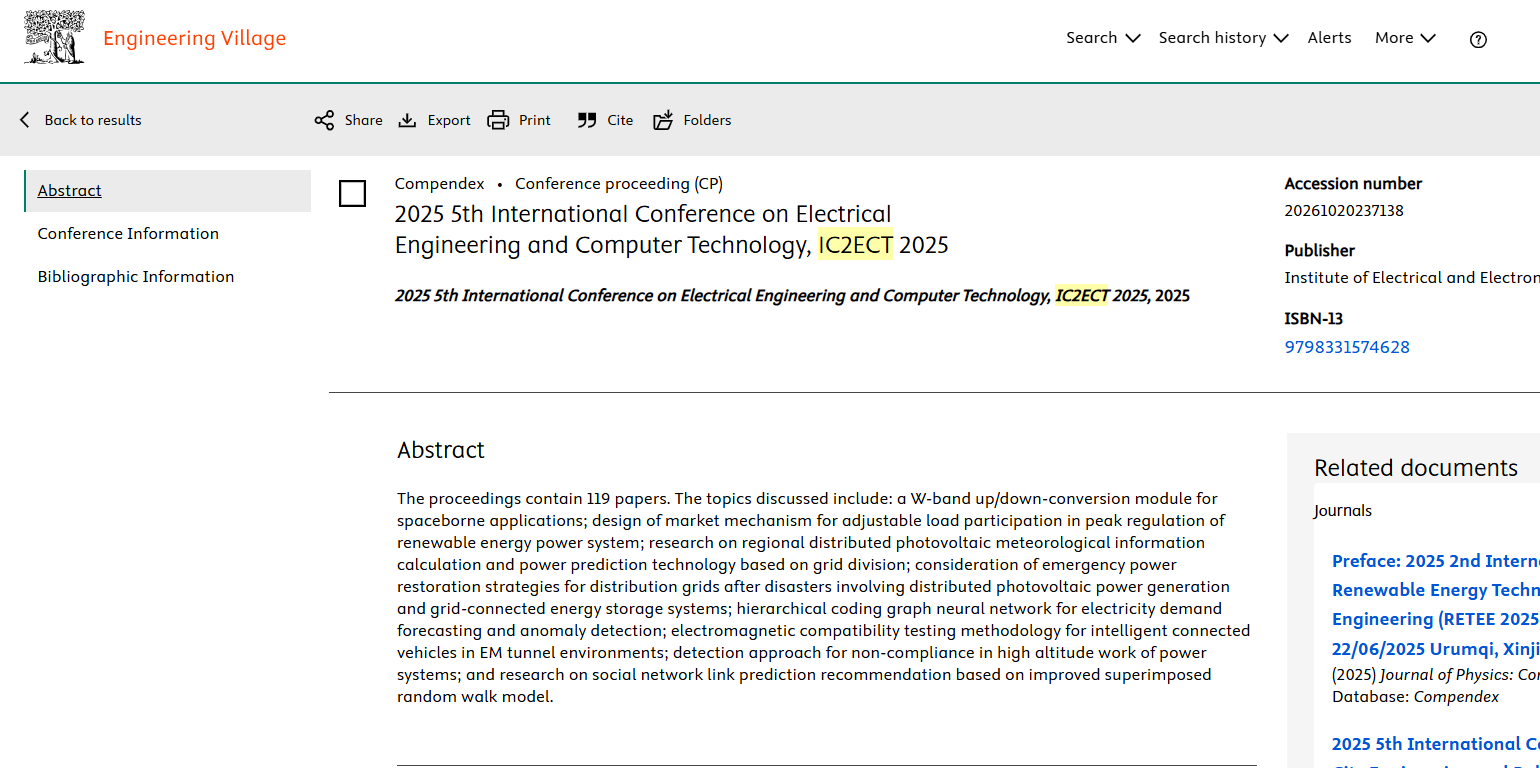Click the Folders icon
The image size is (1540, 768).
coord(663,120)
